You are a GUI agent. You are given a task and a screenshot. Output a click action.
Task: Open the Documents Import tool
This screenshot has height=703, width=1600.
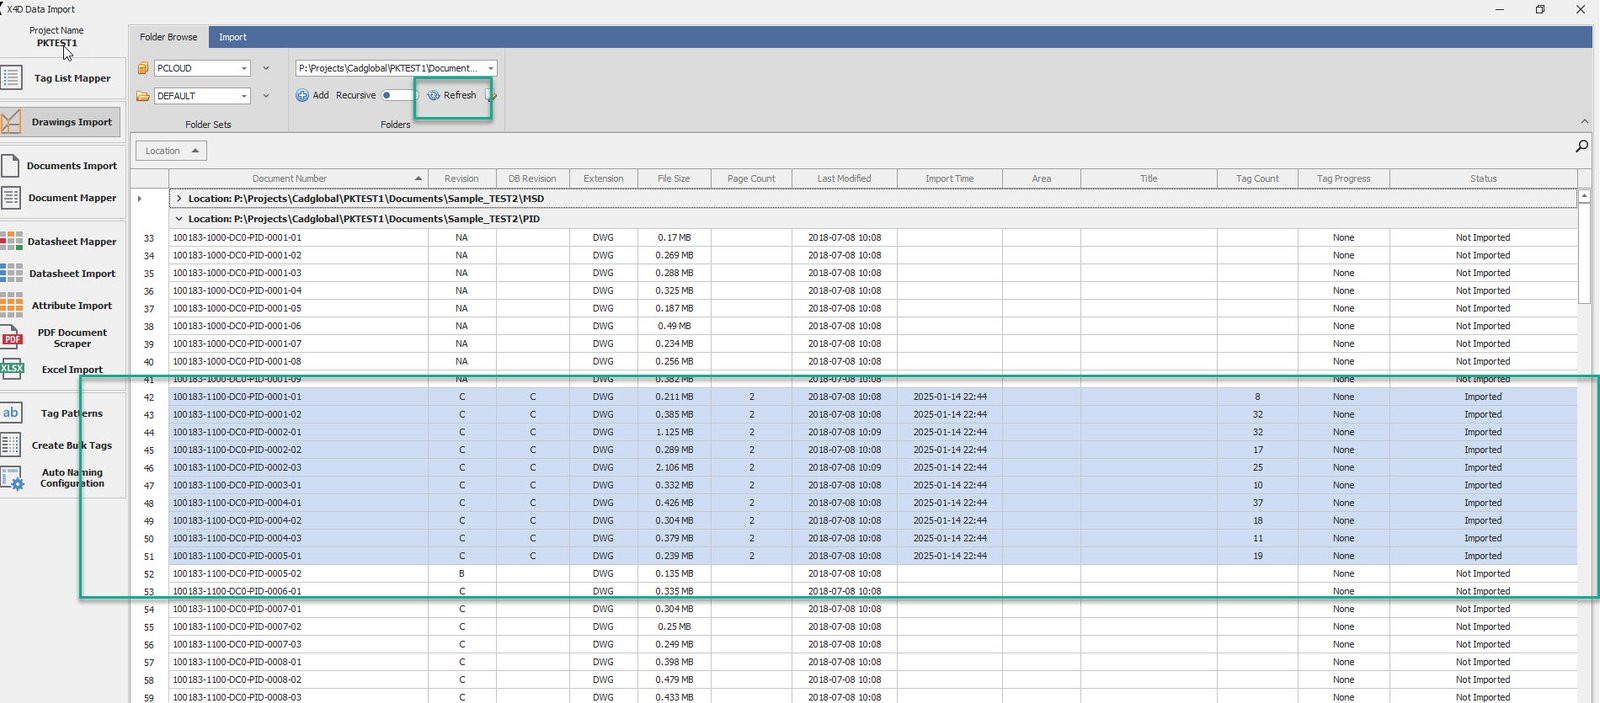[71, 166]
